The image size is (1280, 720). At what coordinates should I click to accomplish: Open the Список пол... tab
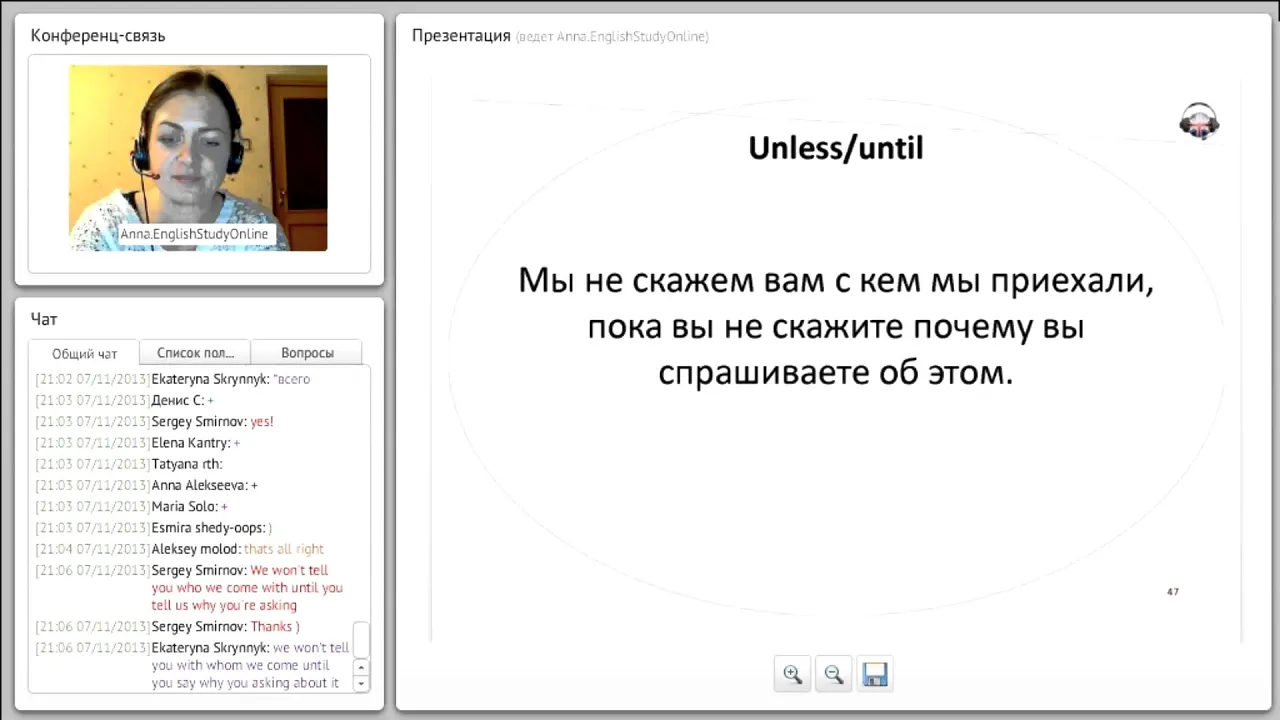(195, 352)
